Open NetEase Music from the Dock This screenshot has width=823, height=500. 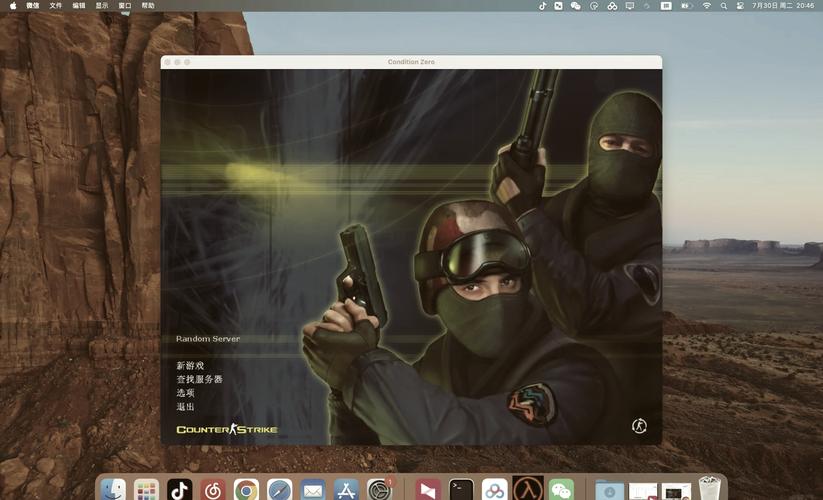213,489
